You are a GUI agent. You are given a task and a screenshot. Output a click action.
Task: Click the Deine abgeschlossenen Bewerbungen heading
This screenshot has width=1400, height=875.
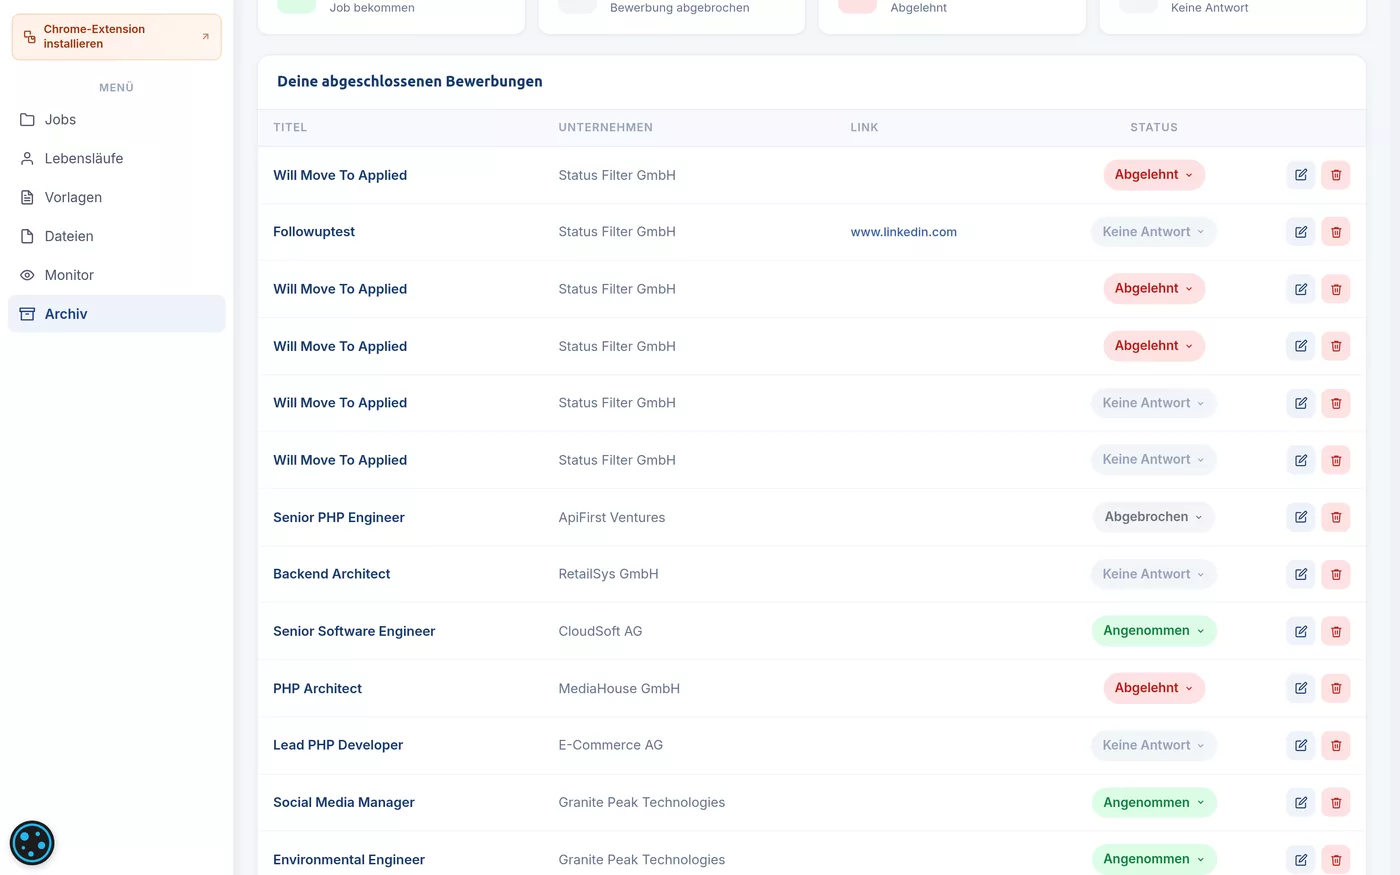coord(410,82)
